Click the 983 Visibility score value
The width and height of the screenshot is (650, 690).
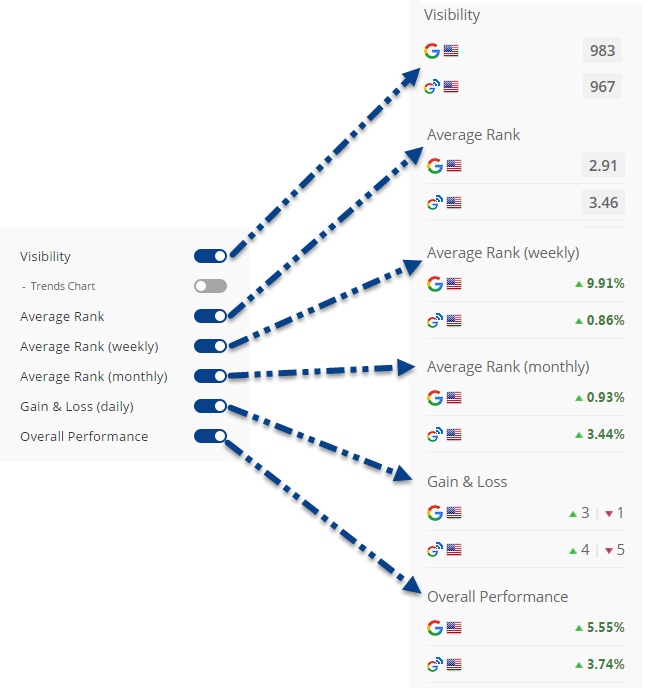603,51
